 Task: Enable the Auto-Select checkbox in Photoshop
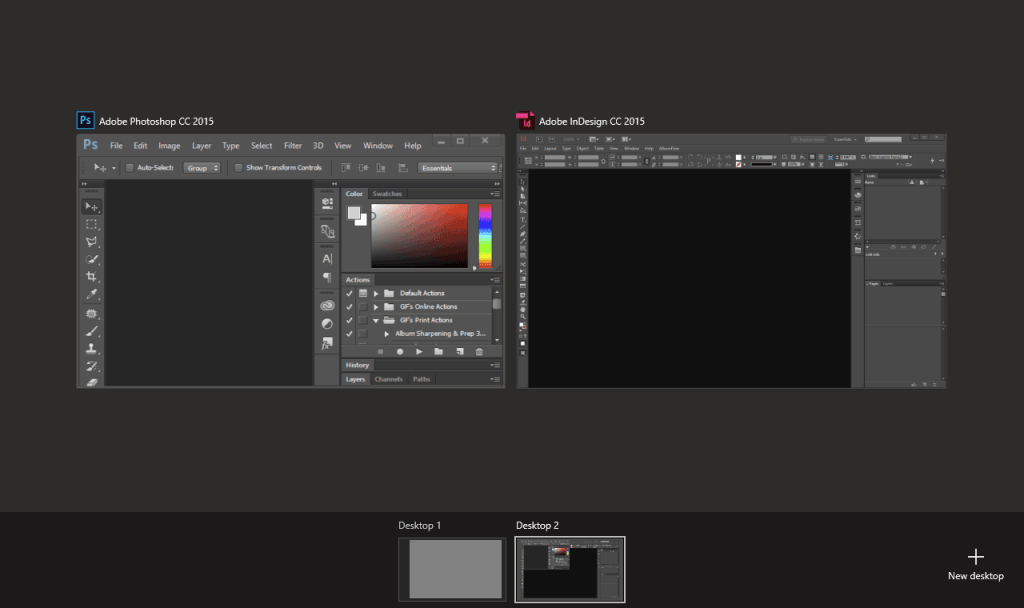(129, 168)
